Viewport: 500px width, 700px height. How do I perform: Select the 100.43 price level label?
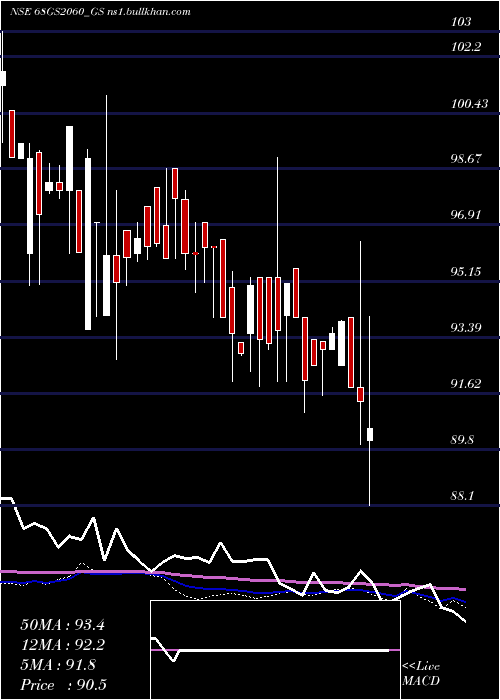coord(469,104)
